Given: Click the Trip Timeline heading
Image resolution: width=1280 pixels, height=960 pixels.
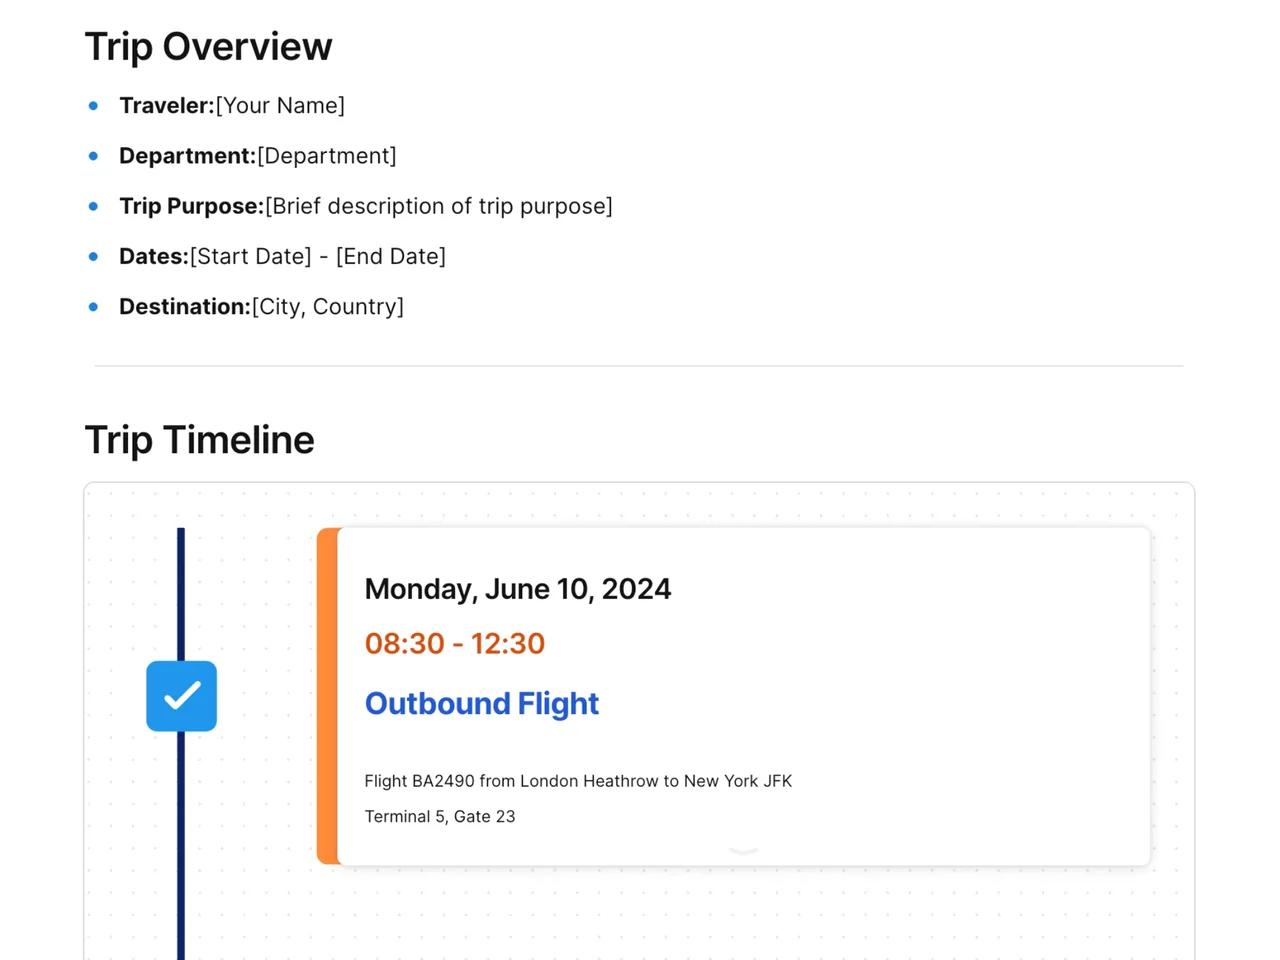Looking at the screenshot, I should pos(199,440).
